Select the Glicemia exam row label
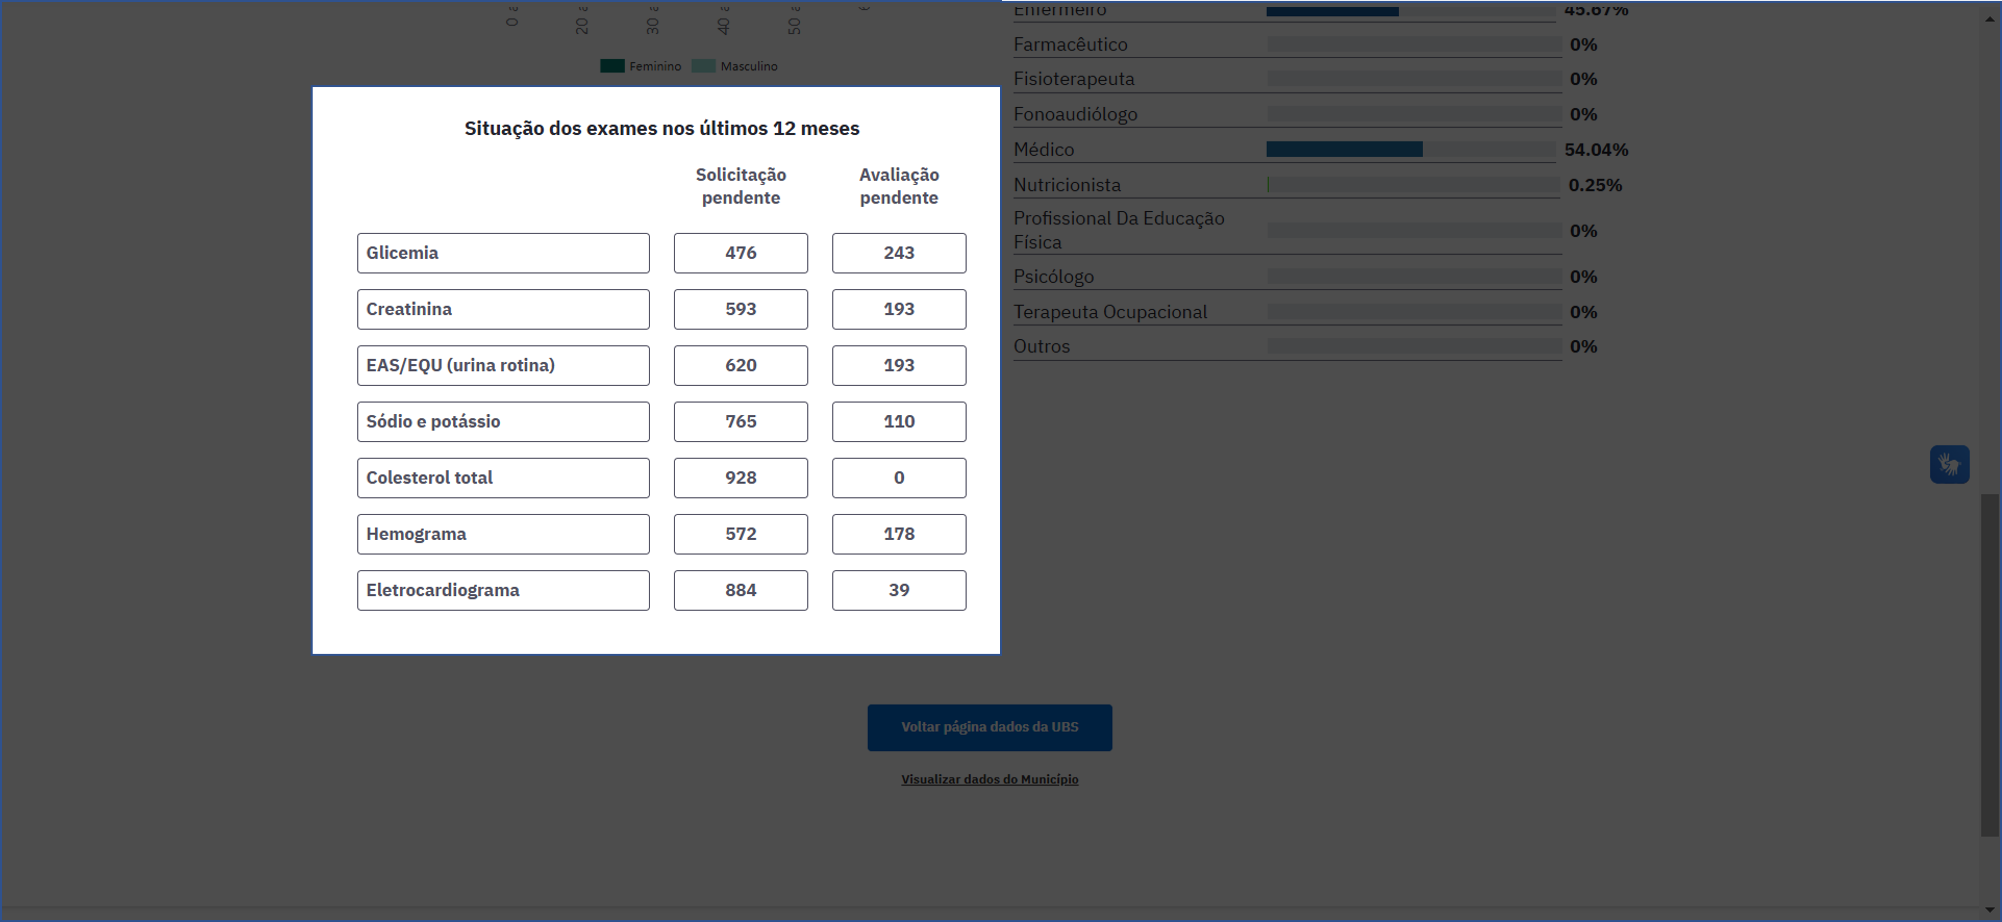This screenshot has width=2002, height=922. click(x=503, y=253)
